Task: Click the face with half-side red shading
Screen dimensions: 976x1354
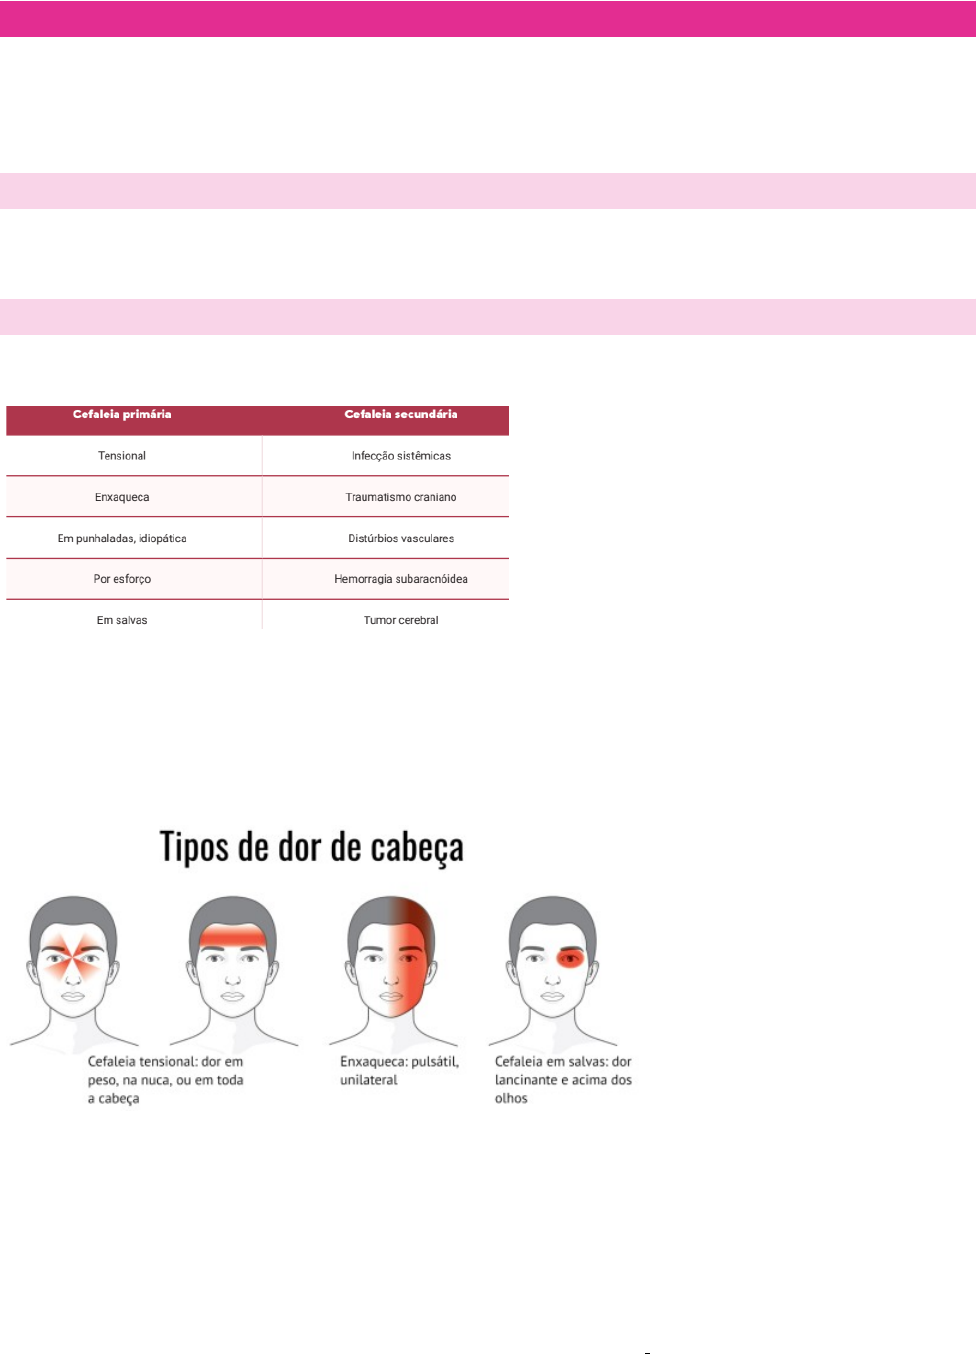Action: [x=392, y=960]
